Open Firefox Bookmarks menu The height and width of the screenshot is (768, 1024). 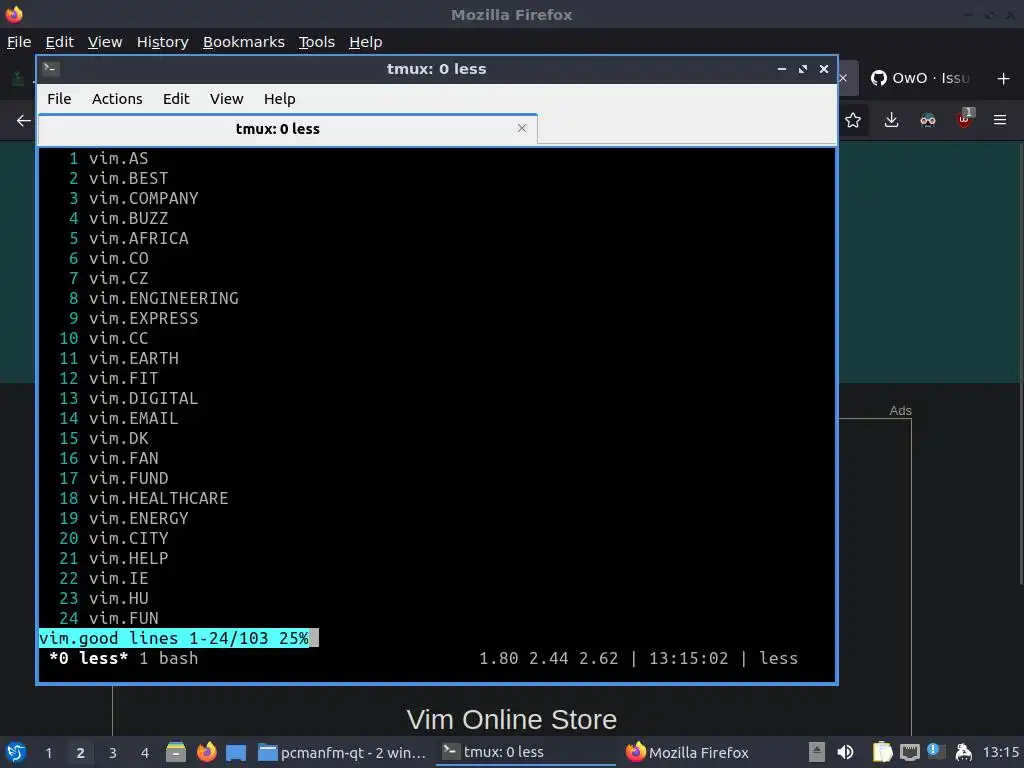click(x=244, y=42)
